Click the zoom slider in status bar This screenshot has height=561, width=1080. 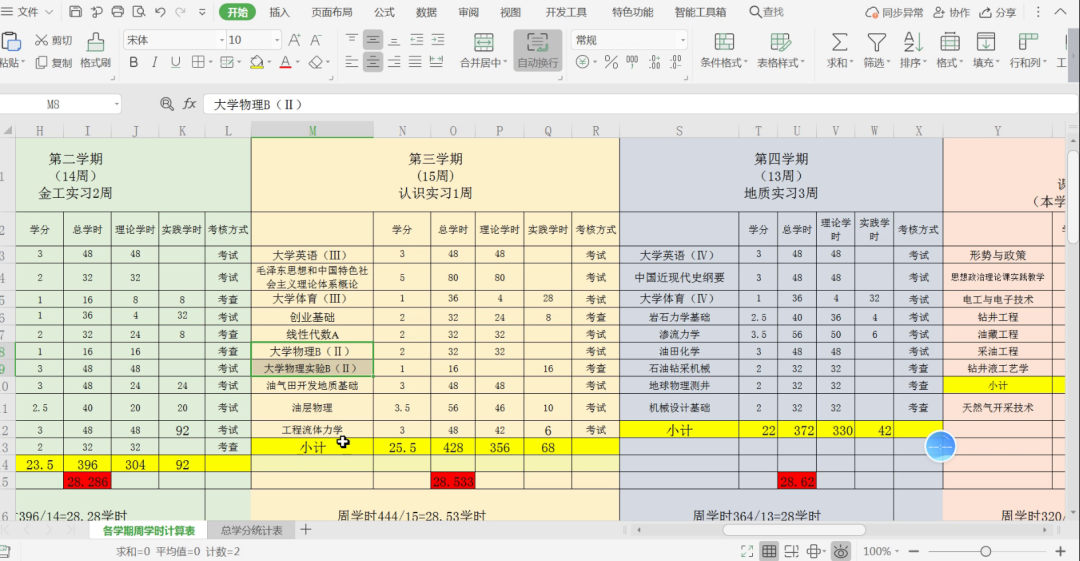pos(985,551)
